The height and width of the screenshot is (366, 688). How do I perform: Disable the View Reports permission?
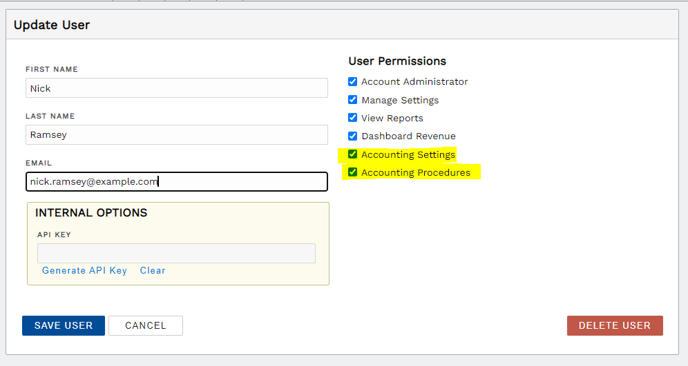coord(352,118)
